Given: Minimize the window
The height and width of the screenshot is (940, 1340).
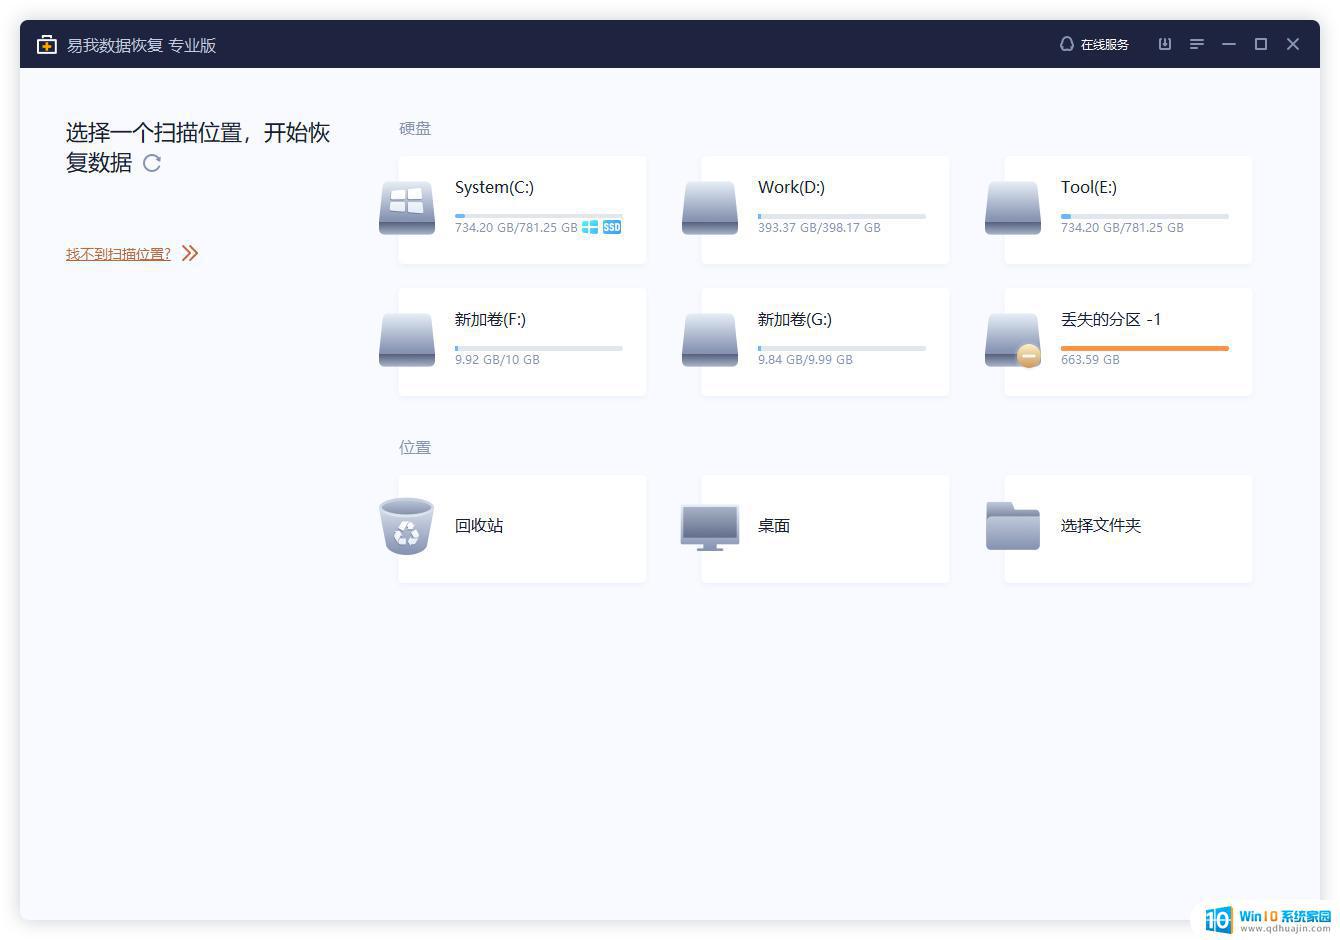Looking at the screenshot, I should coord(1229,44).
